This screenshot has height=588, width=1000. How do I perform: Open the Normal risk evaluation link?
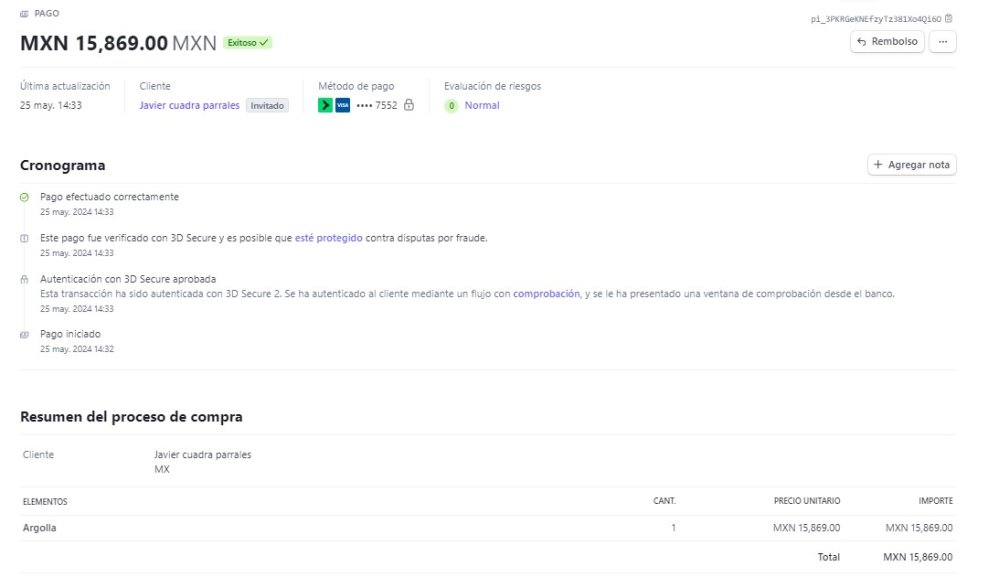[482, 105]
